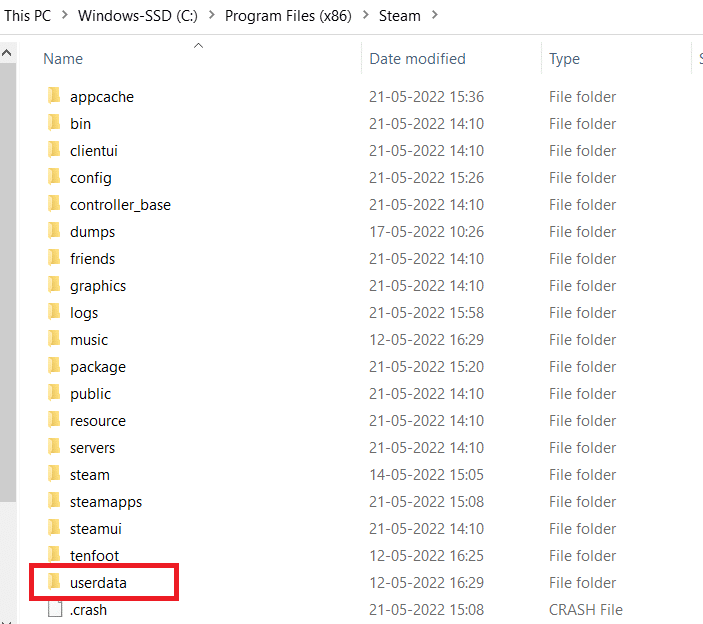Select the graphics folder name
Viewport: 703px width, 624px height.
pos(98,286)
